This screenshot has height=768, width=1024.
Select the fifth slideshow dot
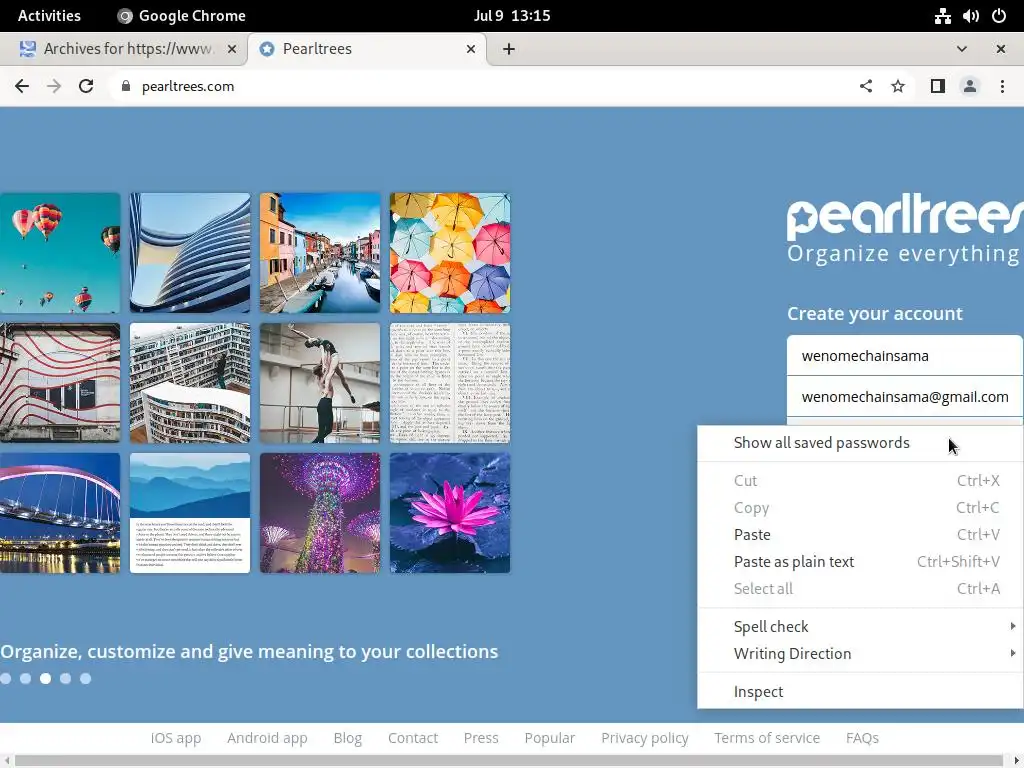(86, 679)
